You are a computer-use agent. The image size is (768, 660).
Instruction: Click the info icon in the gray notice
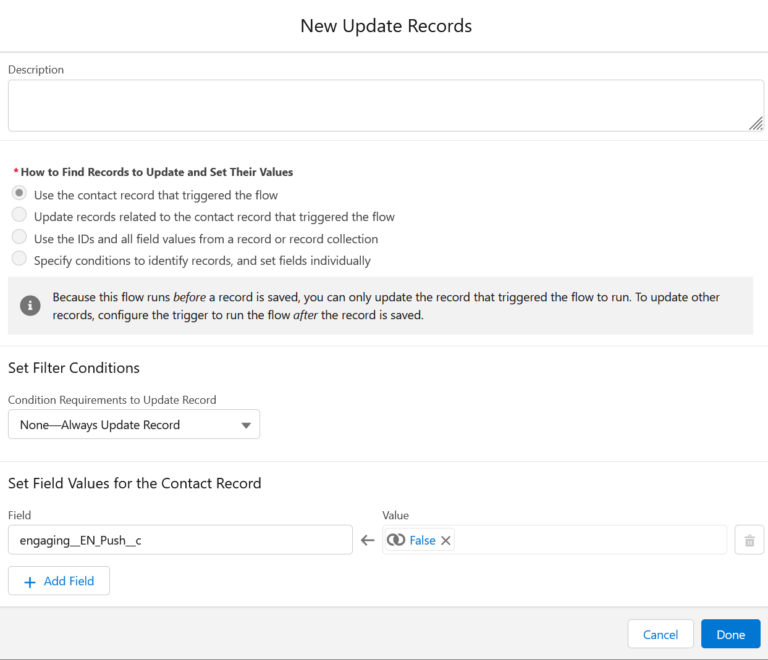pos(31,306)
